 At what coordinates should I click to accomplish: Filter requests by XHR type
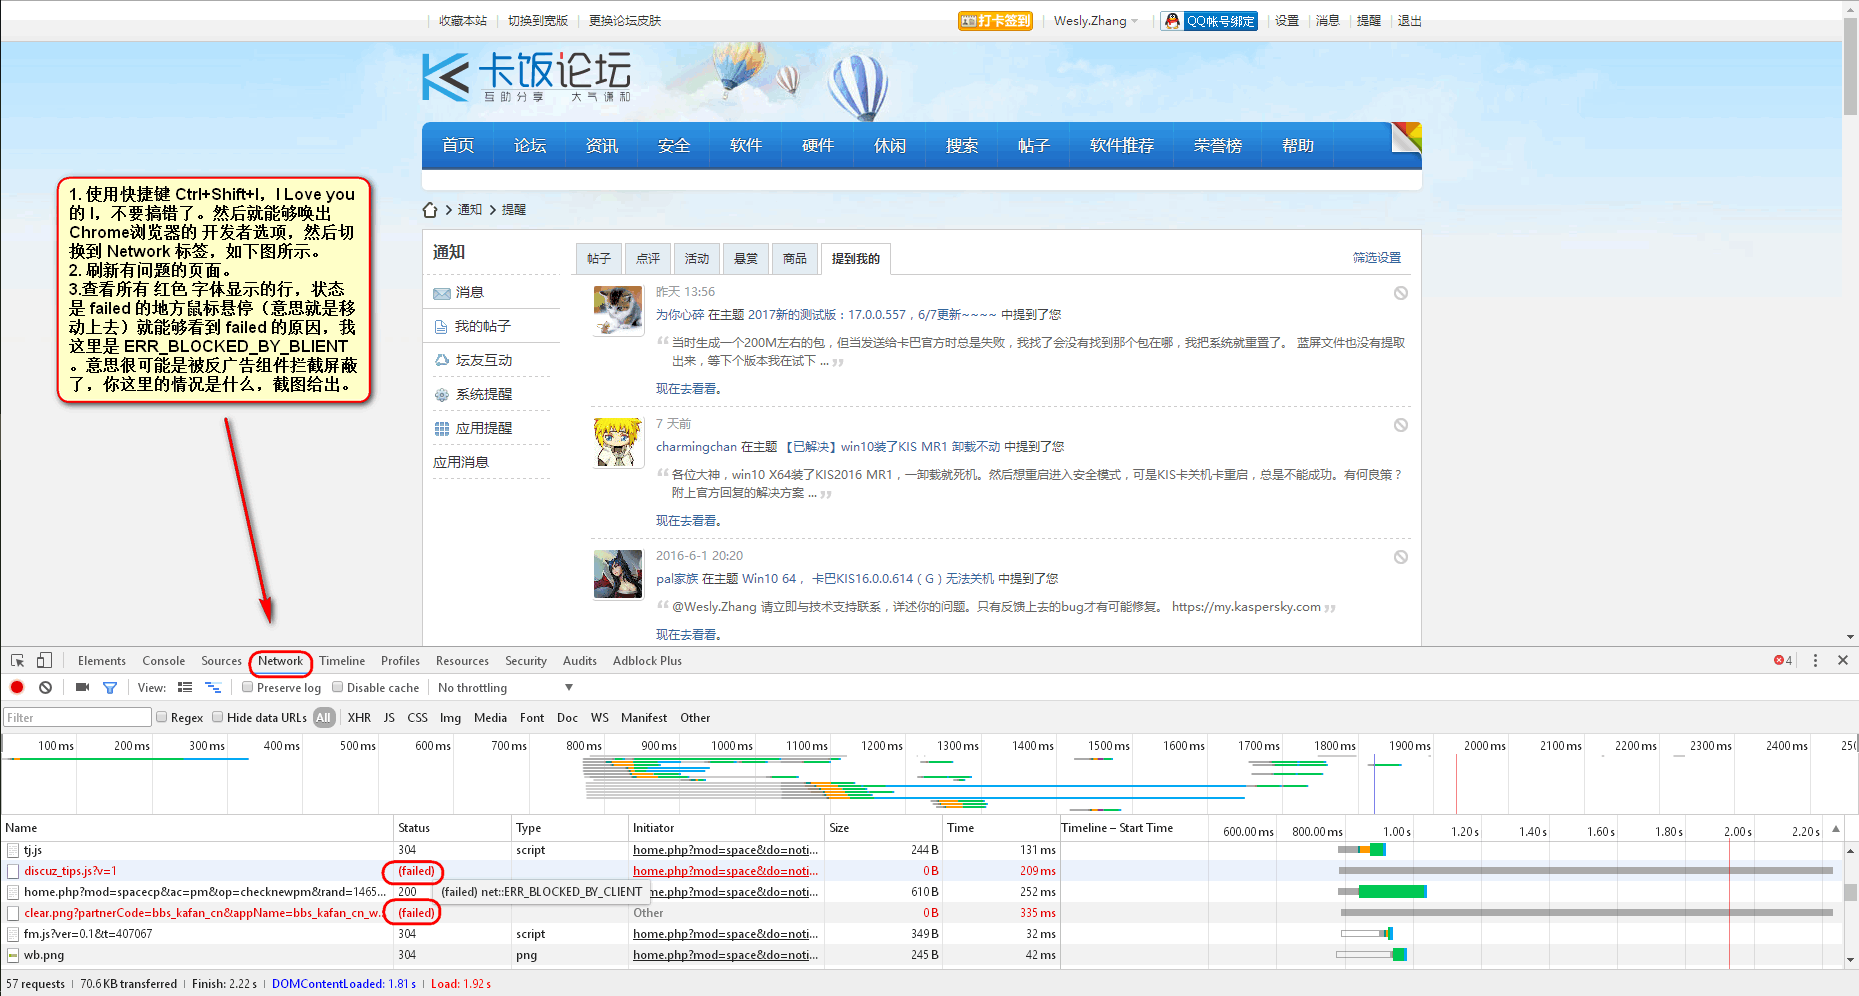point(359,717)
